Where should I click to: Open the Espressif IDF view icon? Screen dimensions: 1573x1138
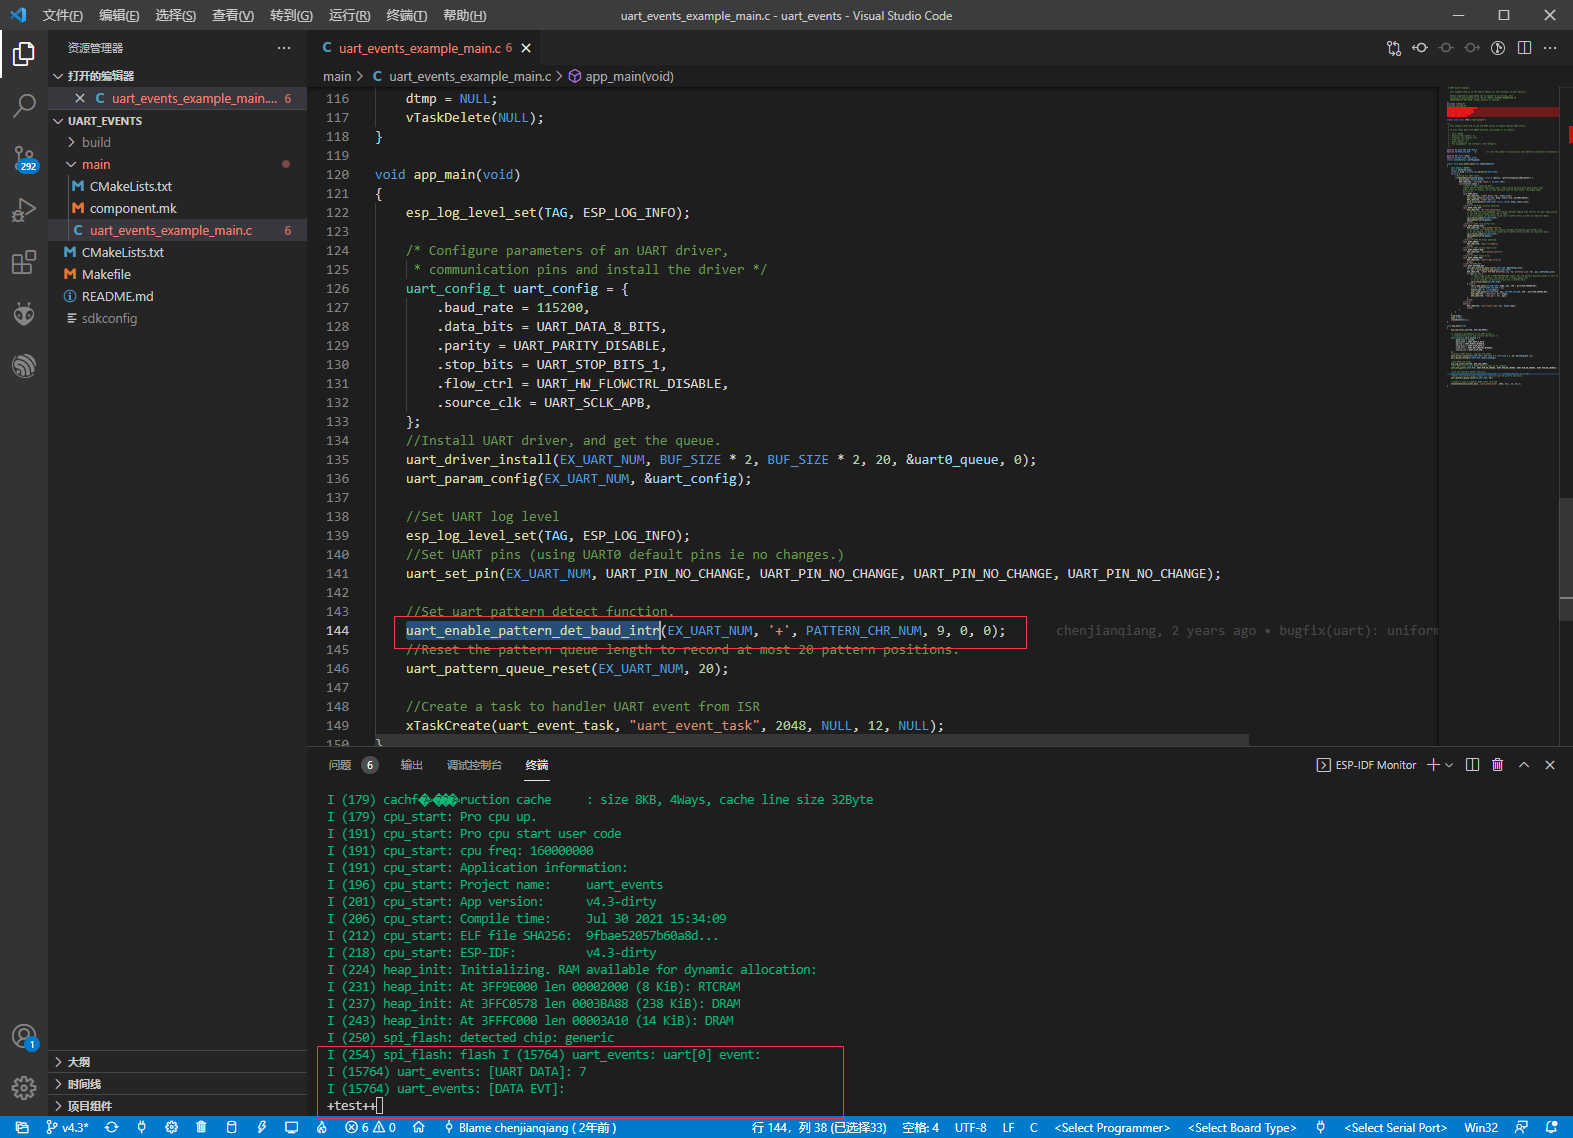[x=24, y=366]
